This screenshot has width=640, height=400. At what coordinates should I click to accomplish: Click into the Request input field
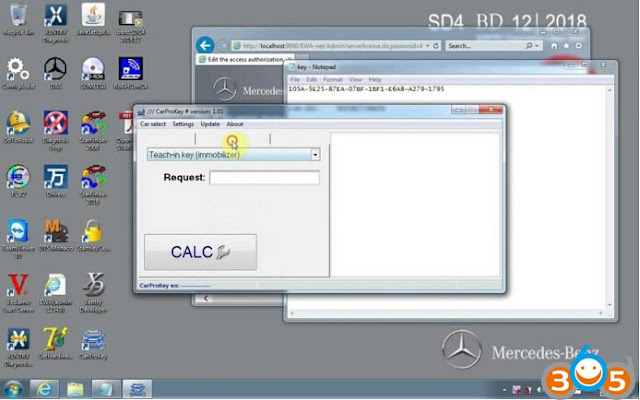pyautogui.click(x=264, y=178)
